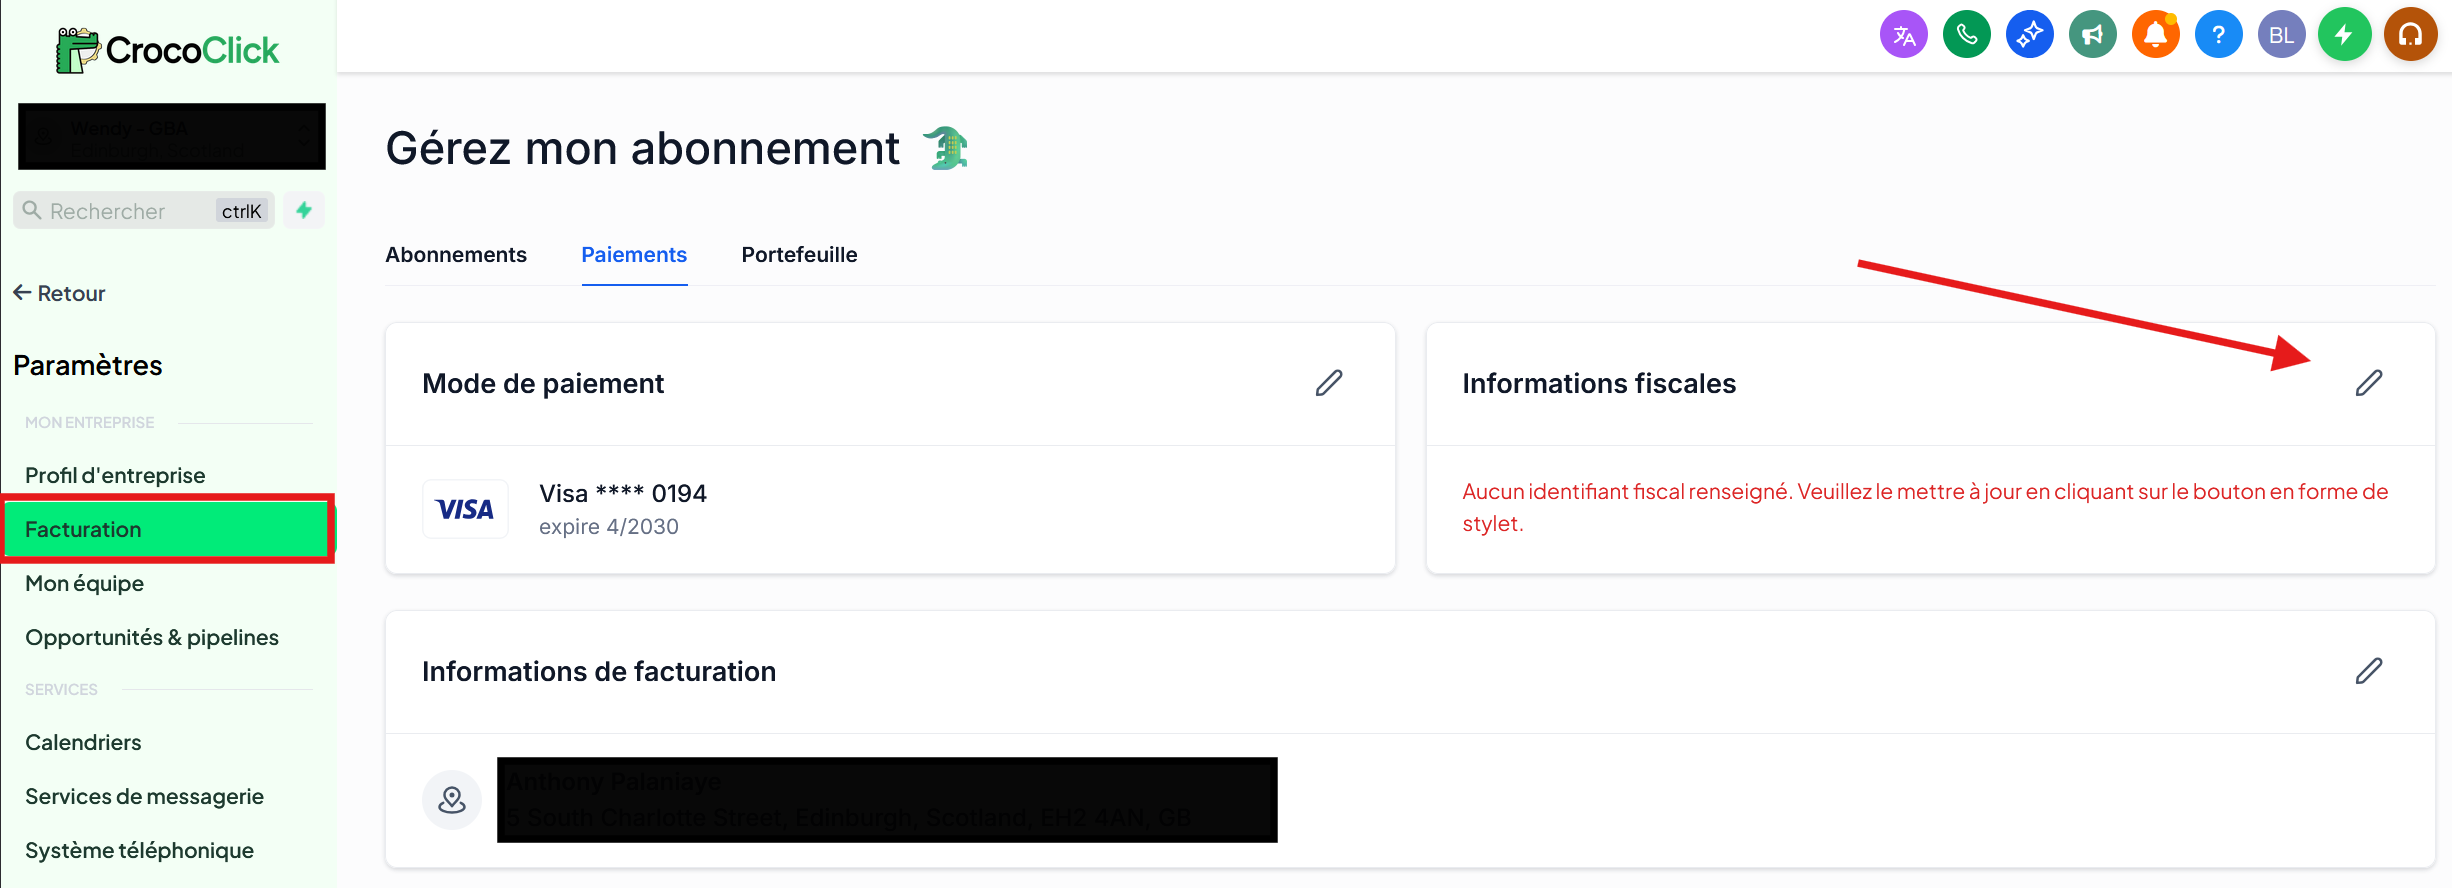Open the orange notifications bell
2452x888 pixels.
point(2156,35)
